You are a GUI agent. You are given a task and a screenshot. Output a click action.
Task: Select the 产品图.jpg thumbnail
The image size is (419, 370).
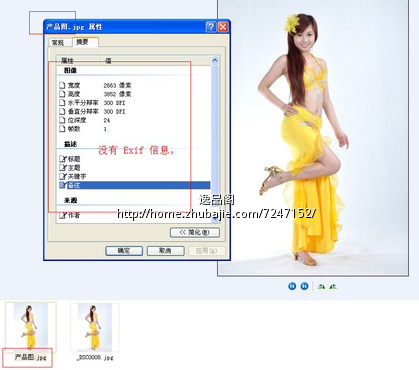point(31,327)
